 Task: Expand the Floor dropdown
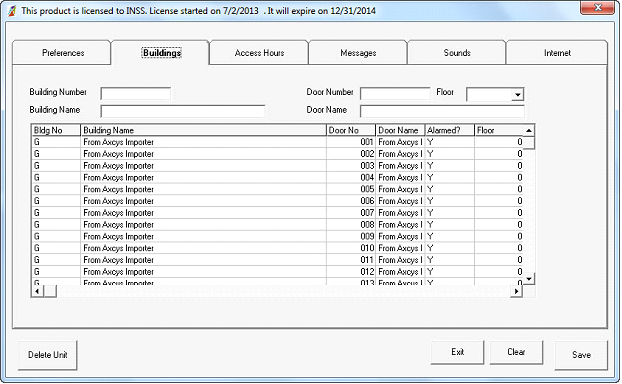coord(517,95)
